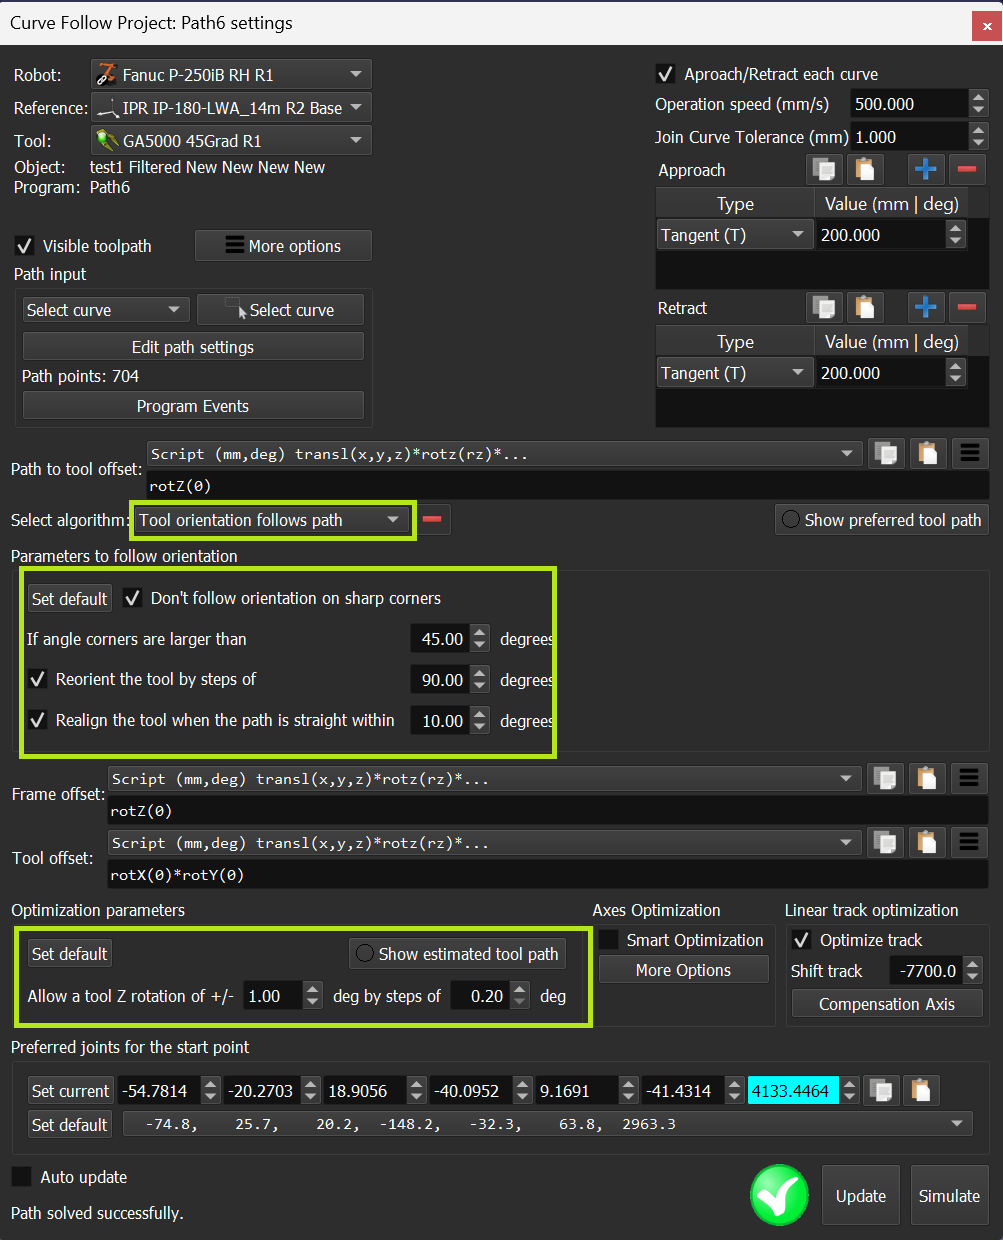Remove the selected algorithm with red minus icon
Viewport: 1003px width, 1240px height.
click(432, 520)
